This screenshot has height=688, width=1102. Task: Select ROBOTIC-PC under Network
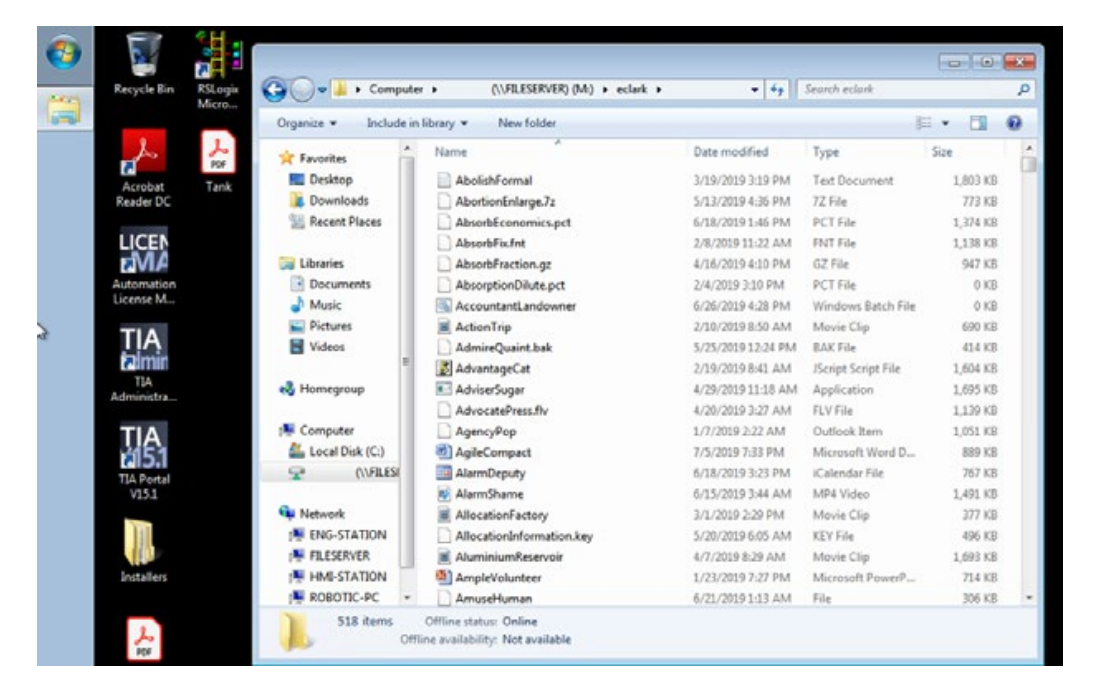334,597
